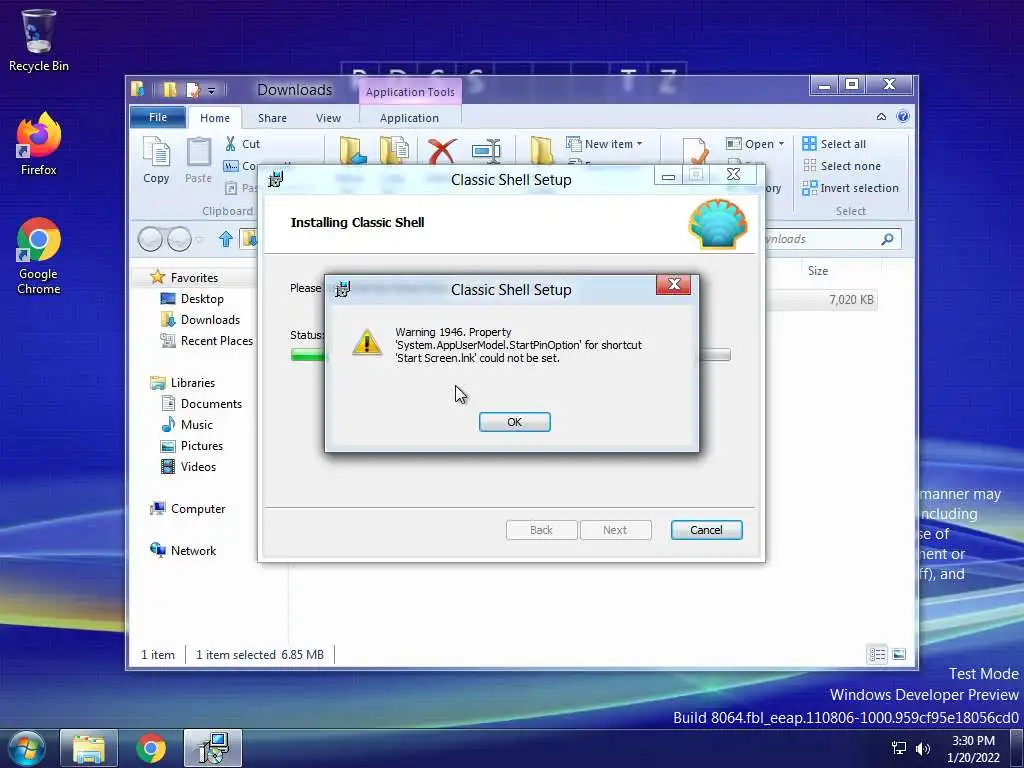Click Select all in ribbon
This screenshot has width=1024, height=768.
pyautogui.click(x=834, y=144)
